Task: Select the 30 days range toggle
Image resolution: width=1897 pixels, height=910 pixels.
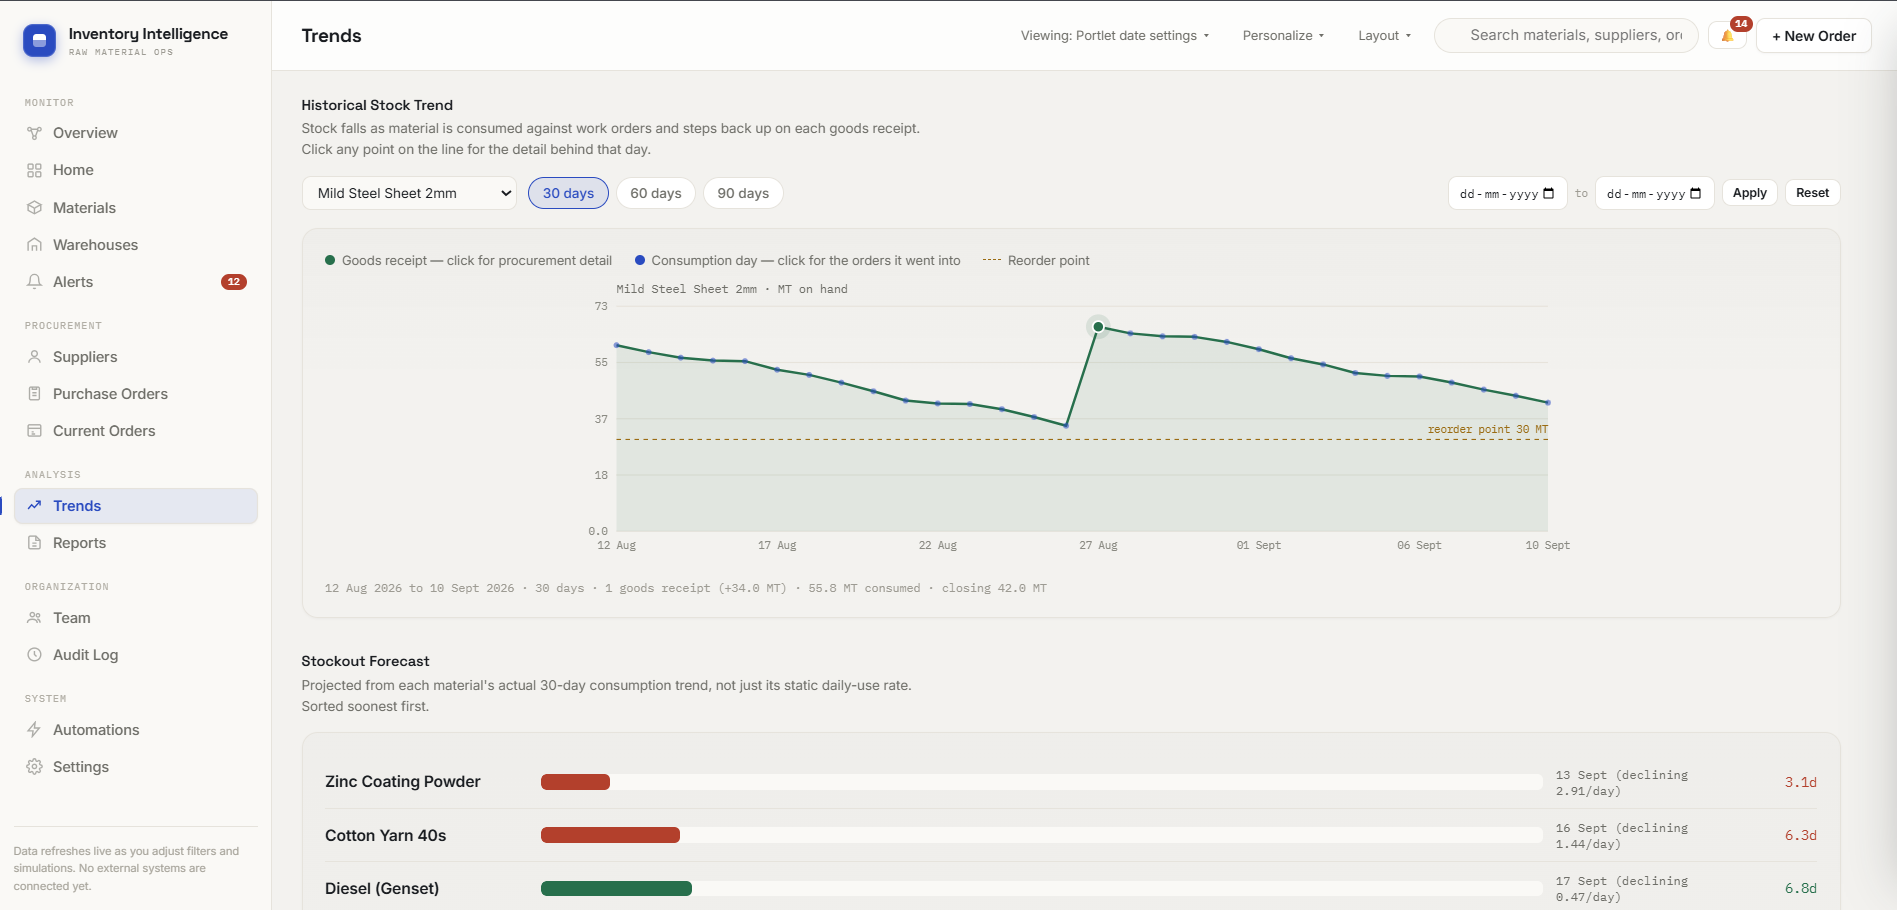Action: tap(568, 193)
